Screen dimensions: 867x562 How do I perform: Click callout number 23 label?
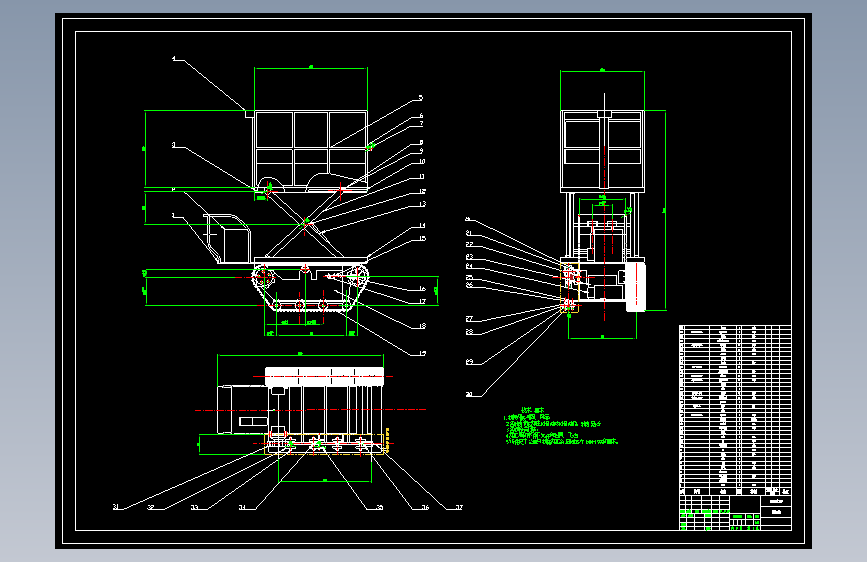tap(469, 257)
